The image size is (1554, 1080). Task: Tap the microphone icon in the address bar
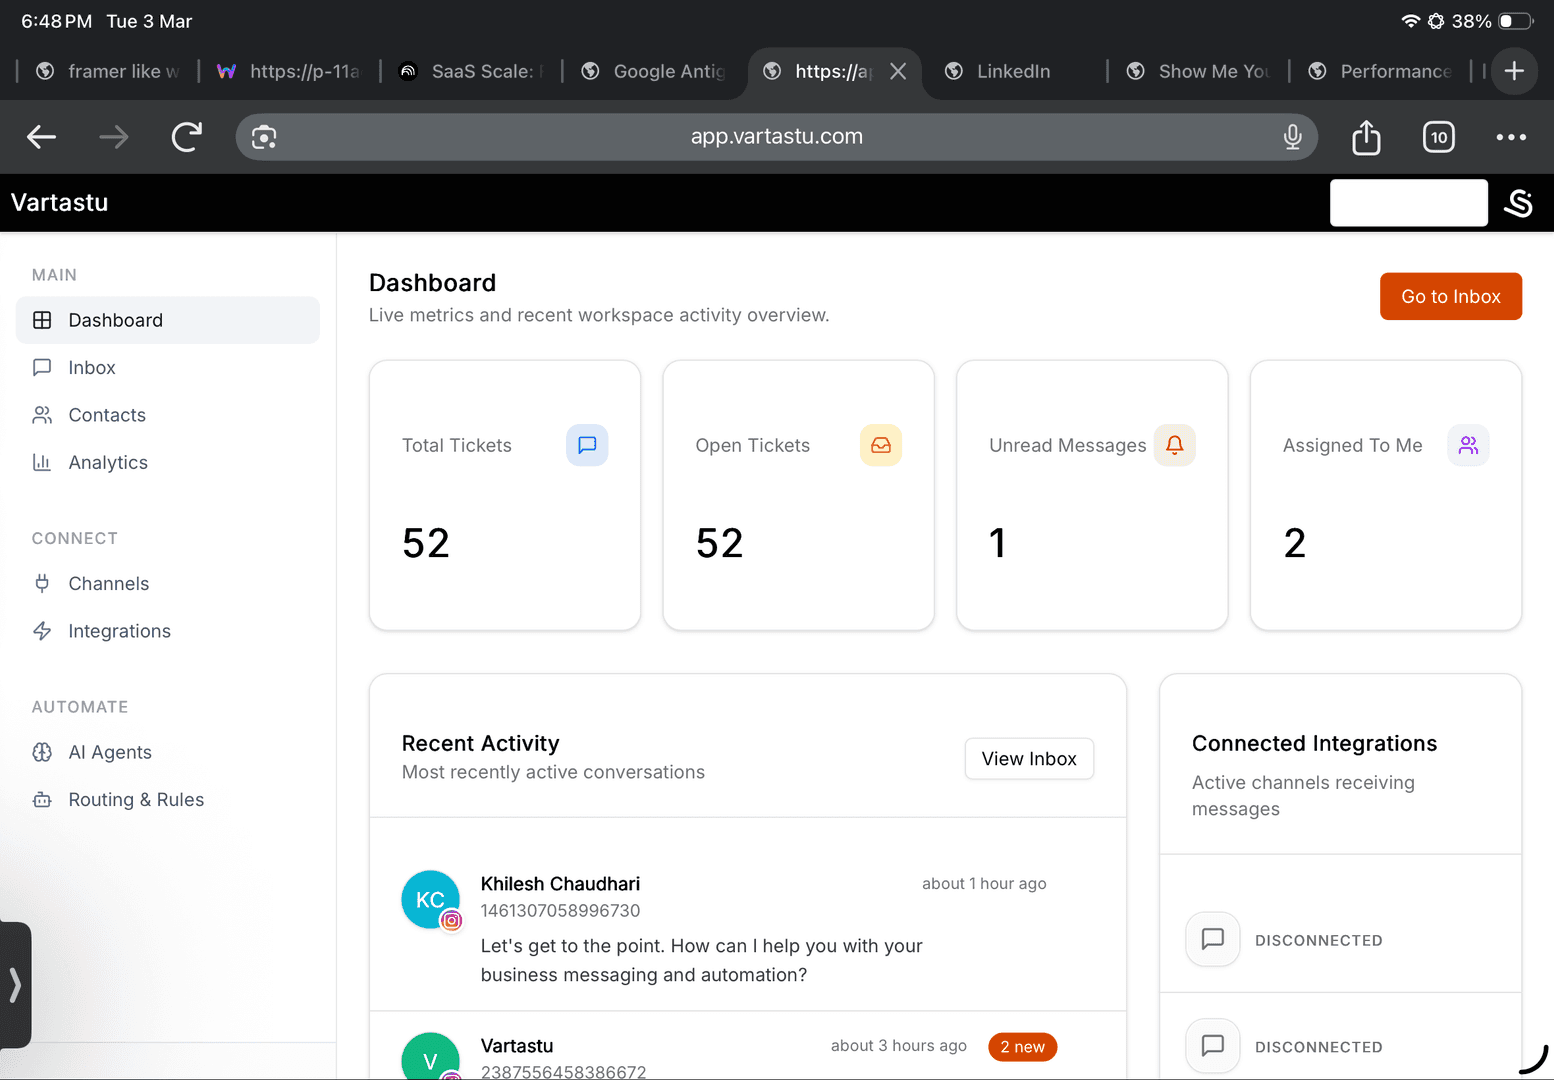click(1292, 137)
